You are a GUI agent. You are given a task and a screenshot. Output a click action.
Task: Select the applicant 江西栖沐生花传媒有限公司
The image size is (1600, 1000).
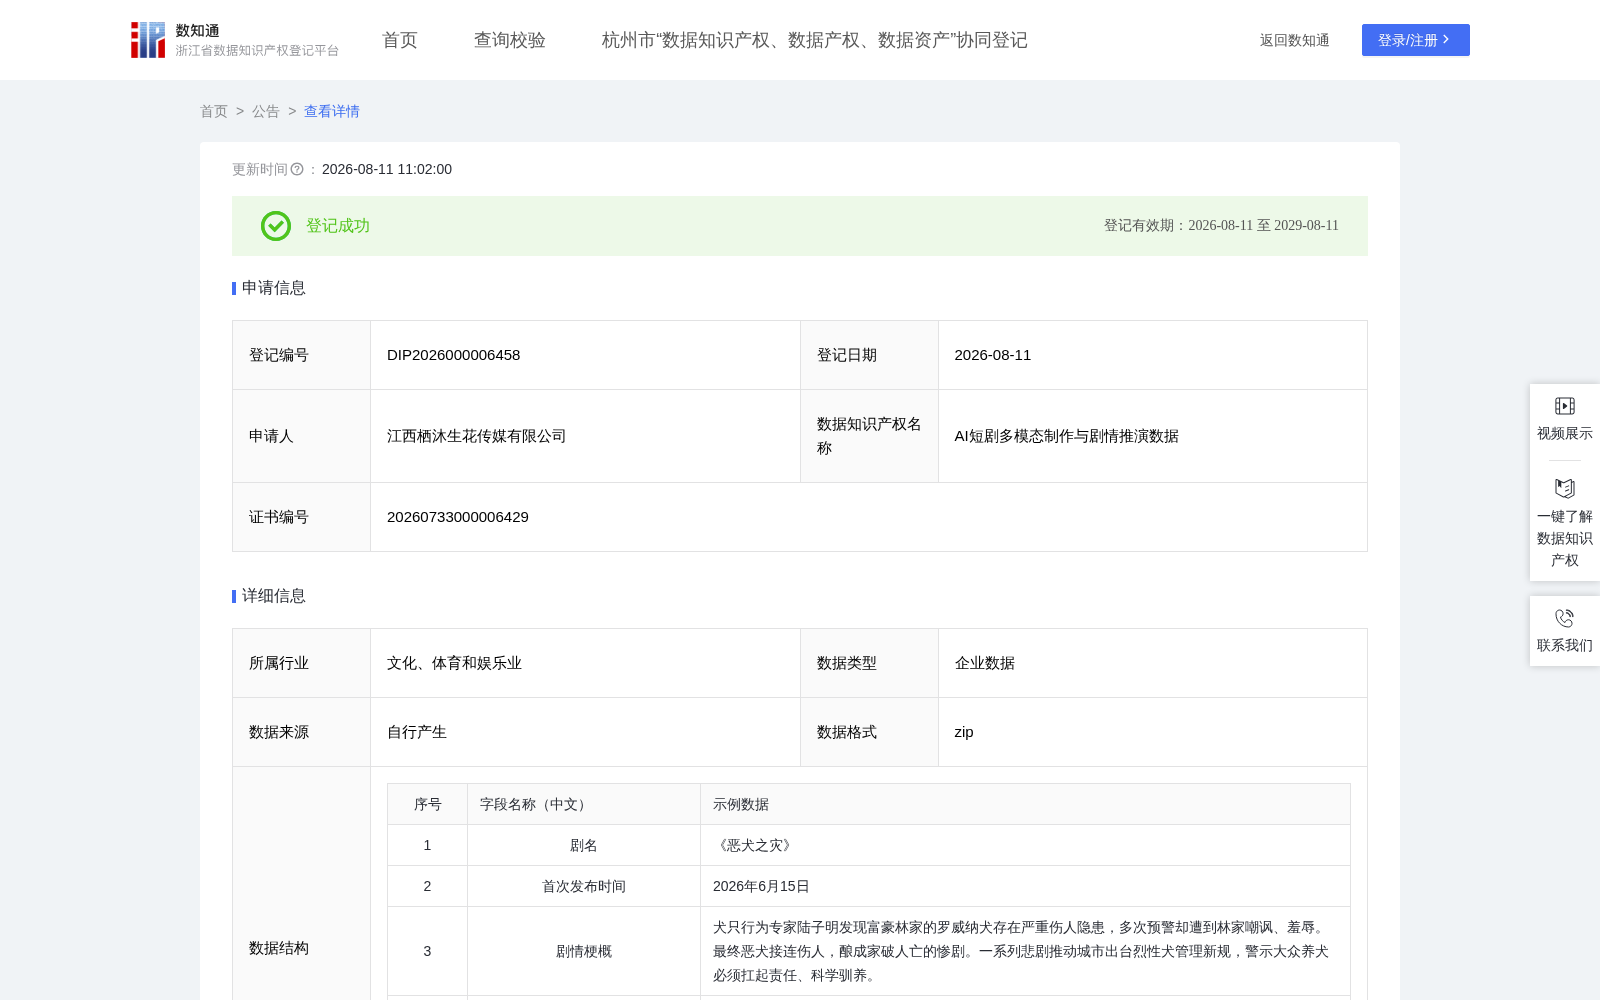click(x=476, y=436)
